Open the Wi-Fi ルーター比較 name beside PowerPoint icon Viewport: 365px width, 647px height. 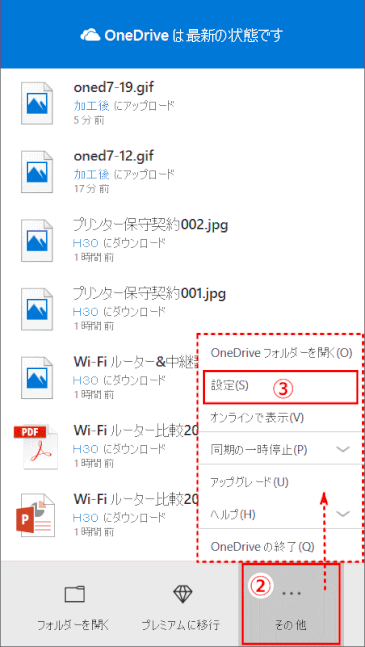coord(135,499)
